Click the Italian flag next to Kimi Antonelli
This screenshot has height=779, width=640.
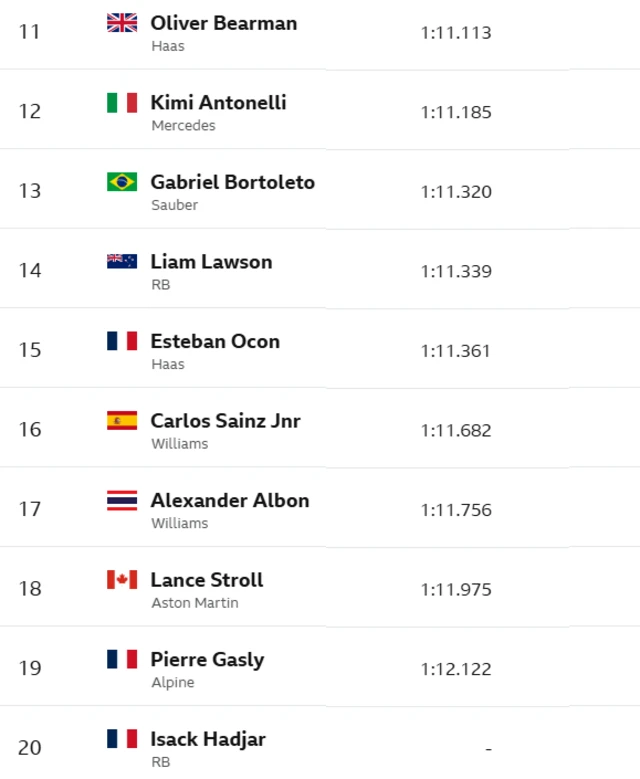click(x=122, y=102)
